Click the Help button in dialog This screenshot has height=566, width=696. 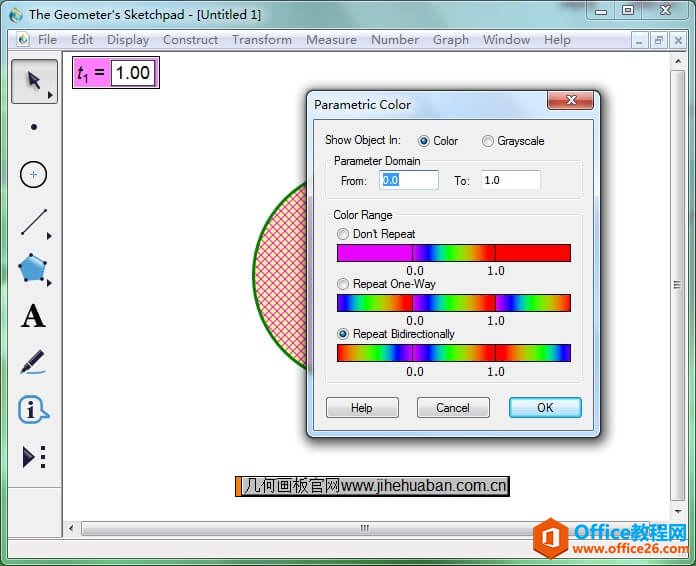(x=362, y=408)
